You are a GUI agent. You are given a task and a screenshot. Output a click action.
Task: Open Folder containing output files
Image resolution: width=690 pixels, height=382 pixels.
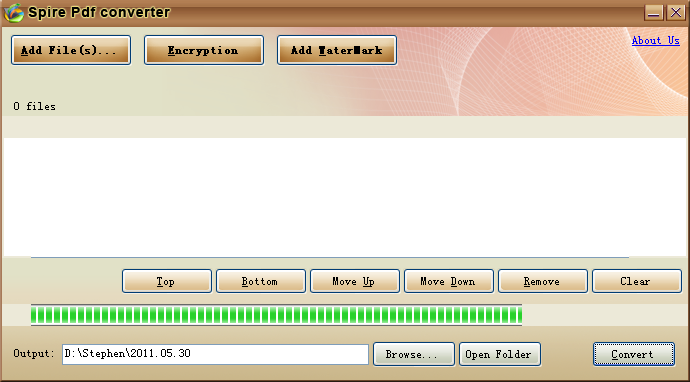click(500, 354)
